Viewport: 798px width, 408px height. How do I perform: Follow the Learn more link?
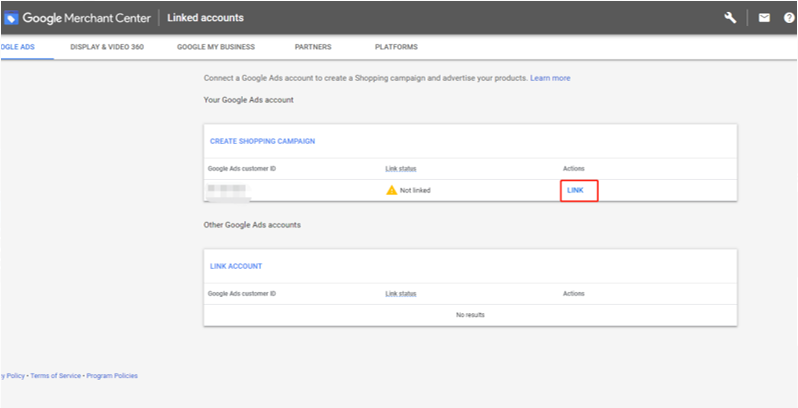[550, 78]
